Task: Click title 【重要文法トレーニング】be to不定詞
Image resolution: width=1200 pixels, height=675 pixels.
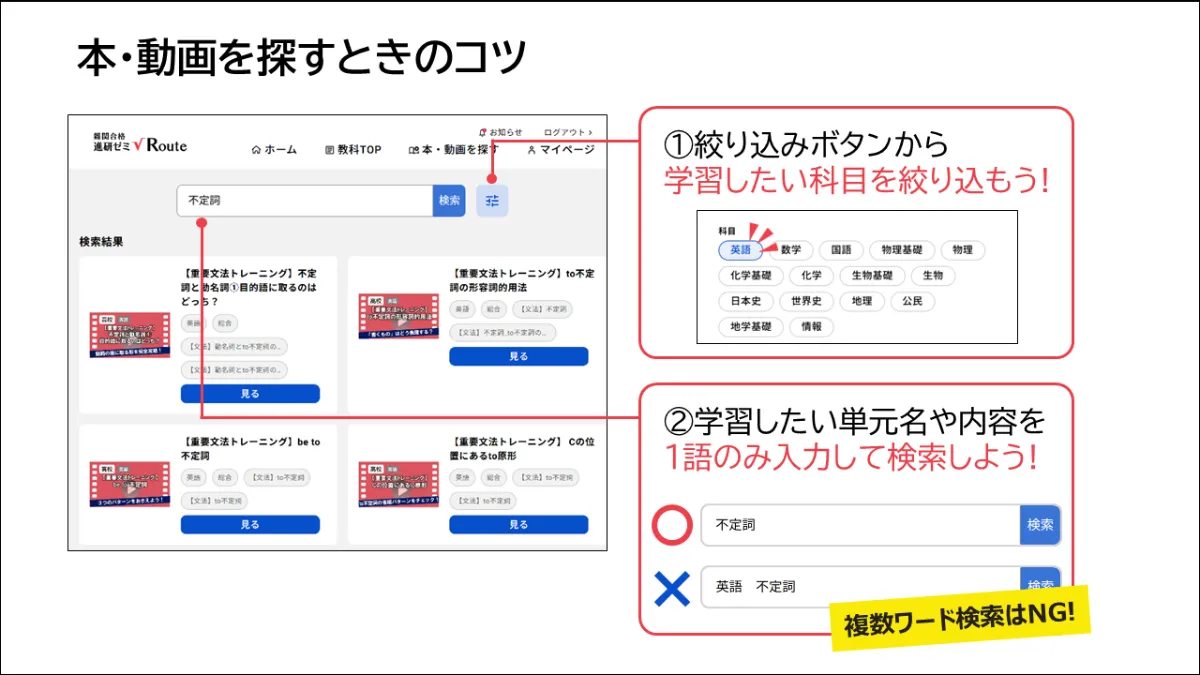Action: 251,448
